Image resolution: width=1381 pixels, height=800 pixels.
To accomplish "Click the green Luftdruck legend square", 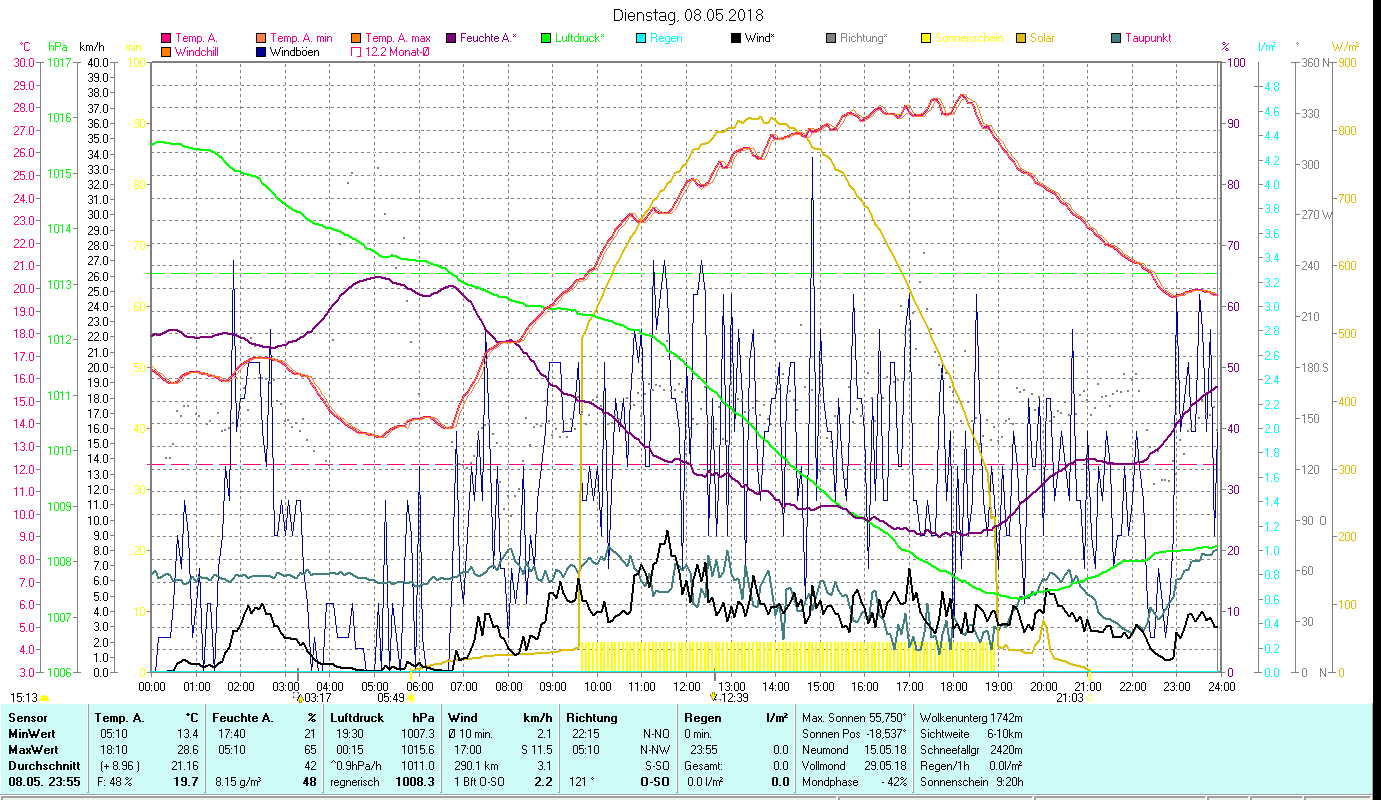I will pos(546,39).
